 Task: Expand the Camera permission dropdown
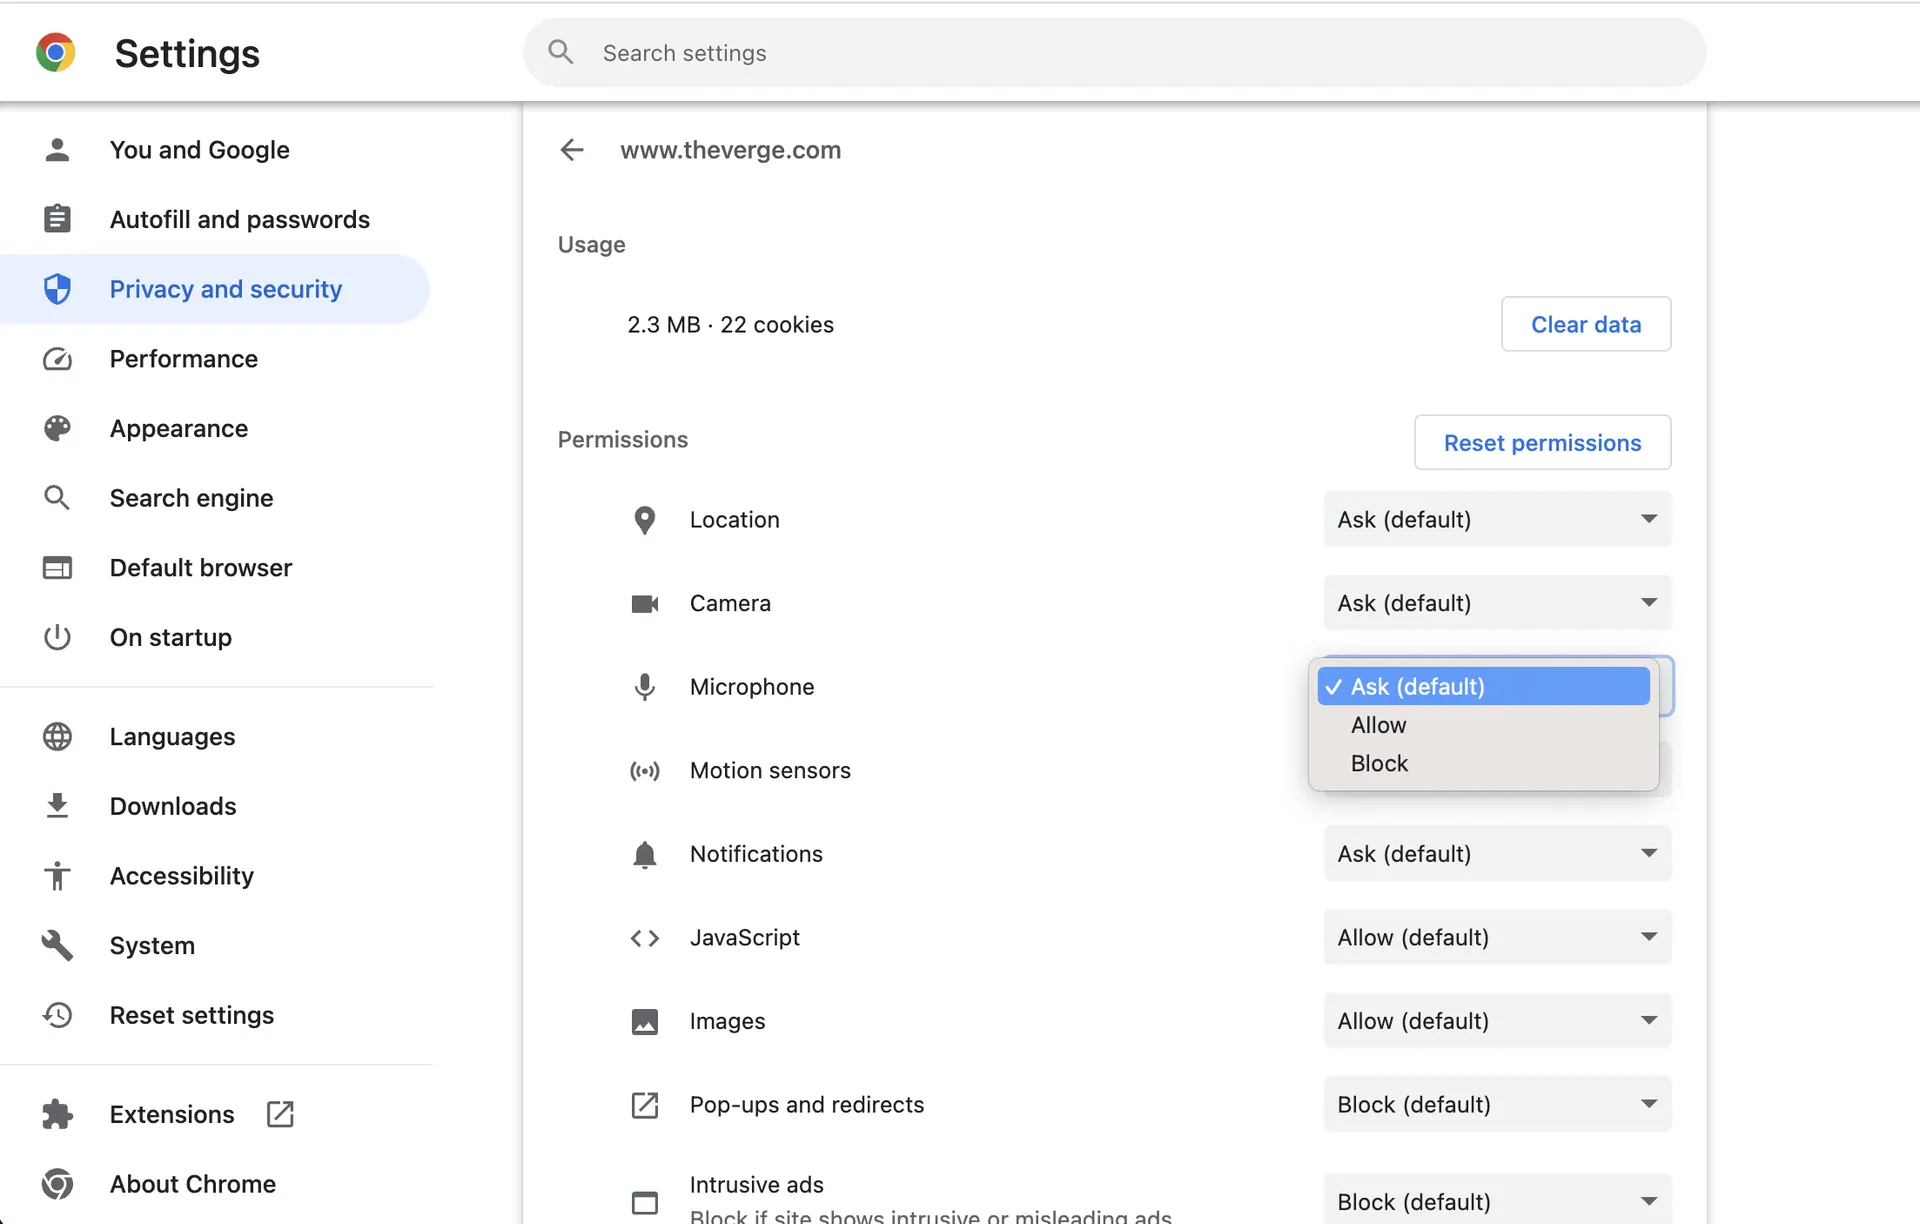point(1497,603)
